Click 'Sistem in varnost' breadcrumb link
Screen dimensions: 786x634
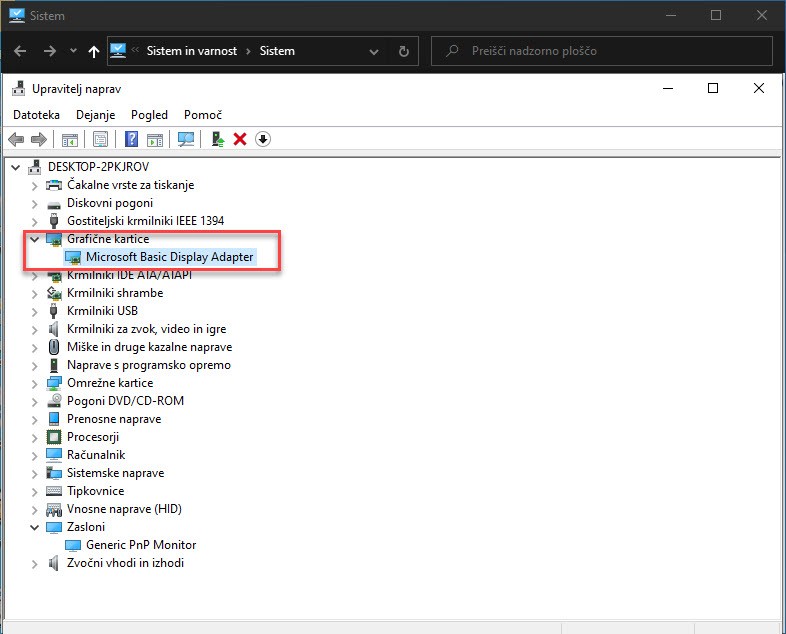[194, 51]
